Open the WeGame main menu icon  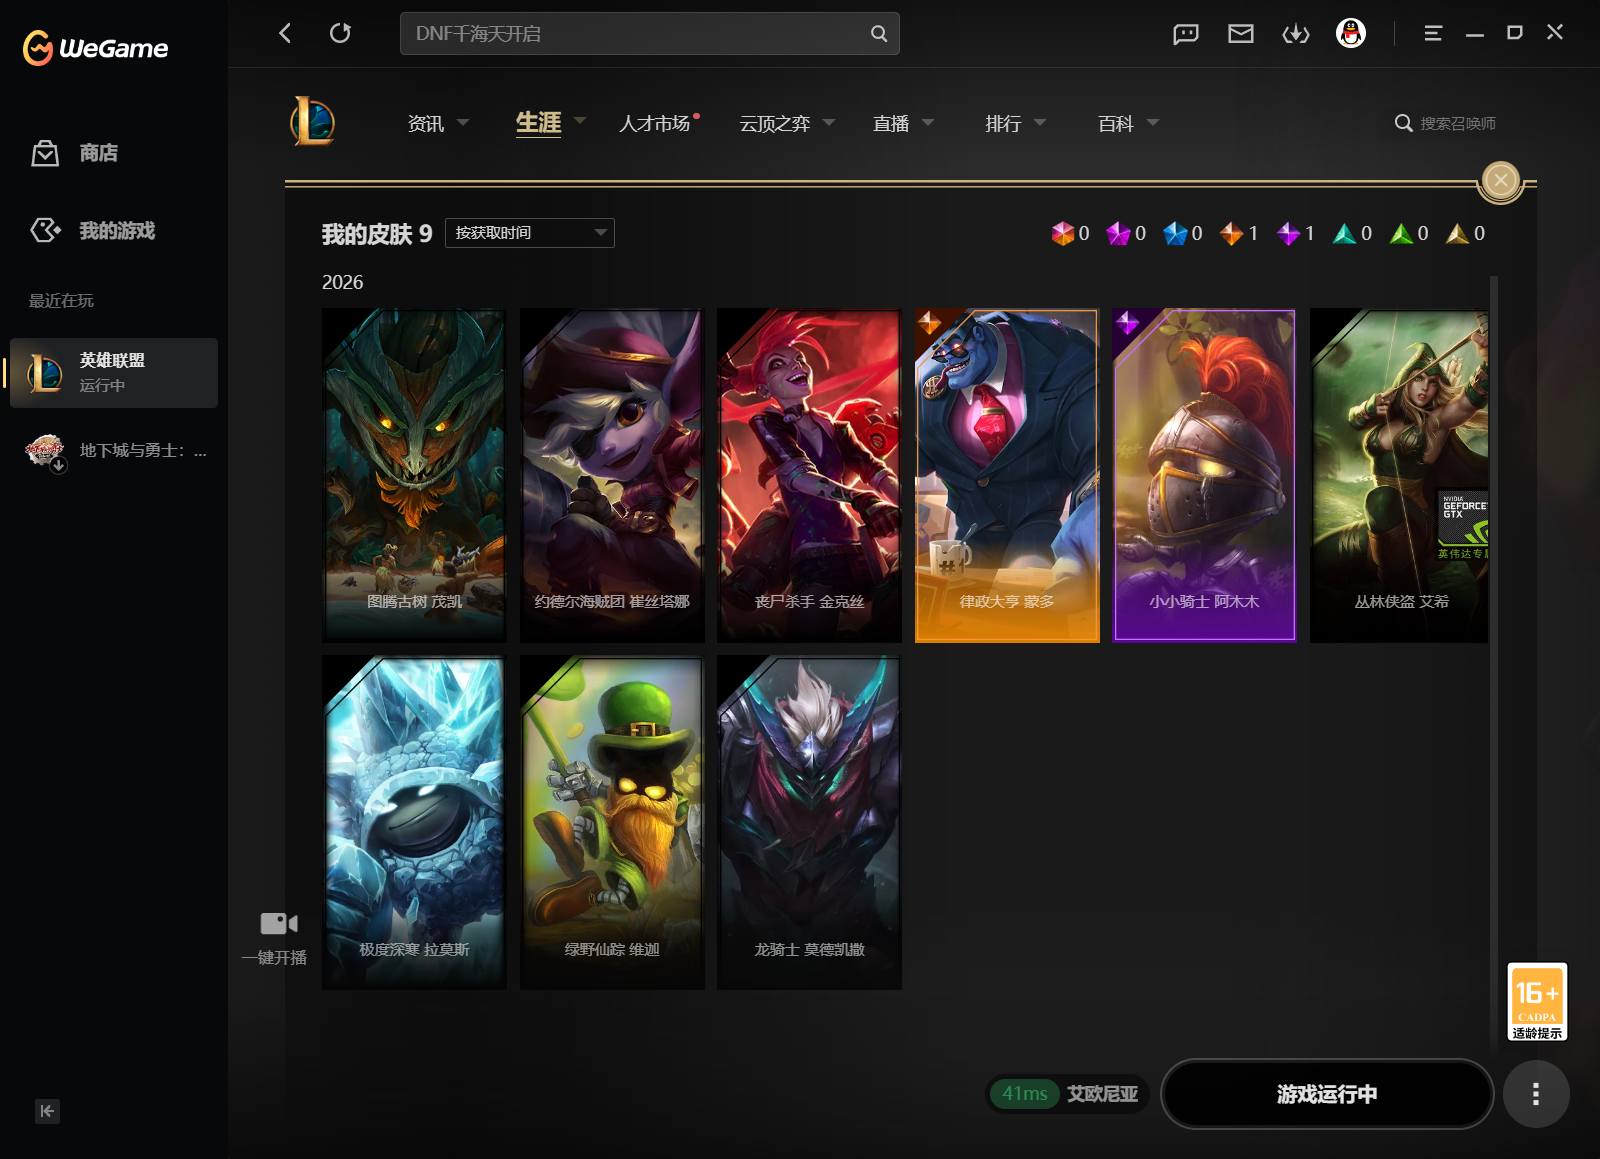[1432, 33]
